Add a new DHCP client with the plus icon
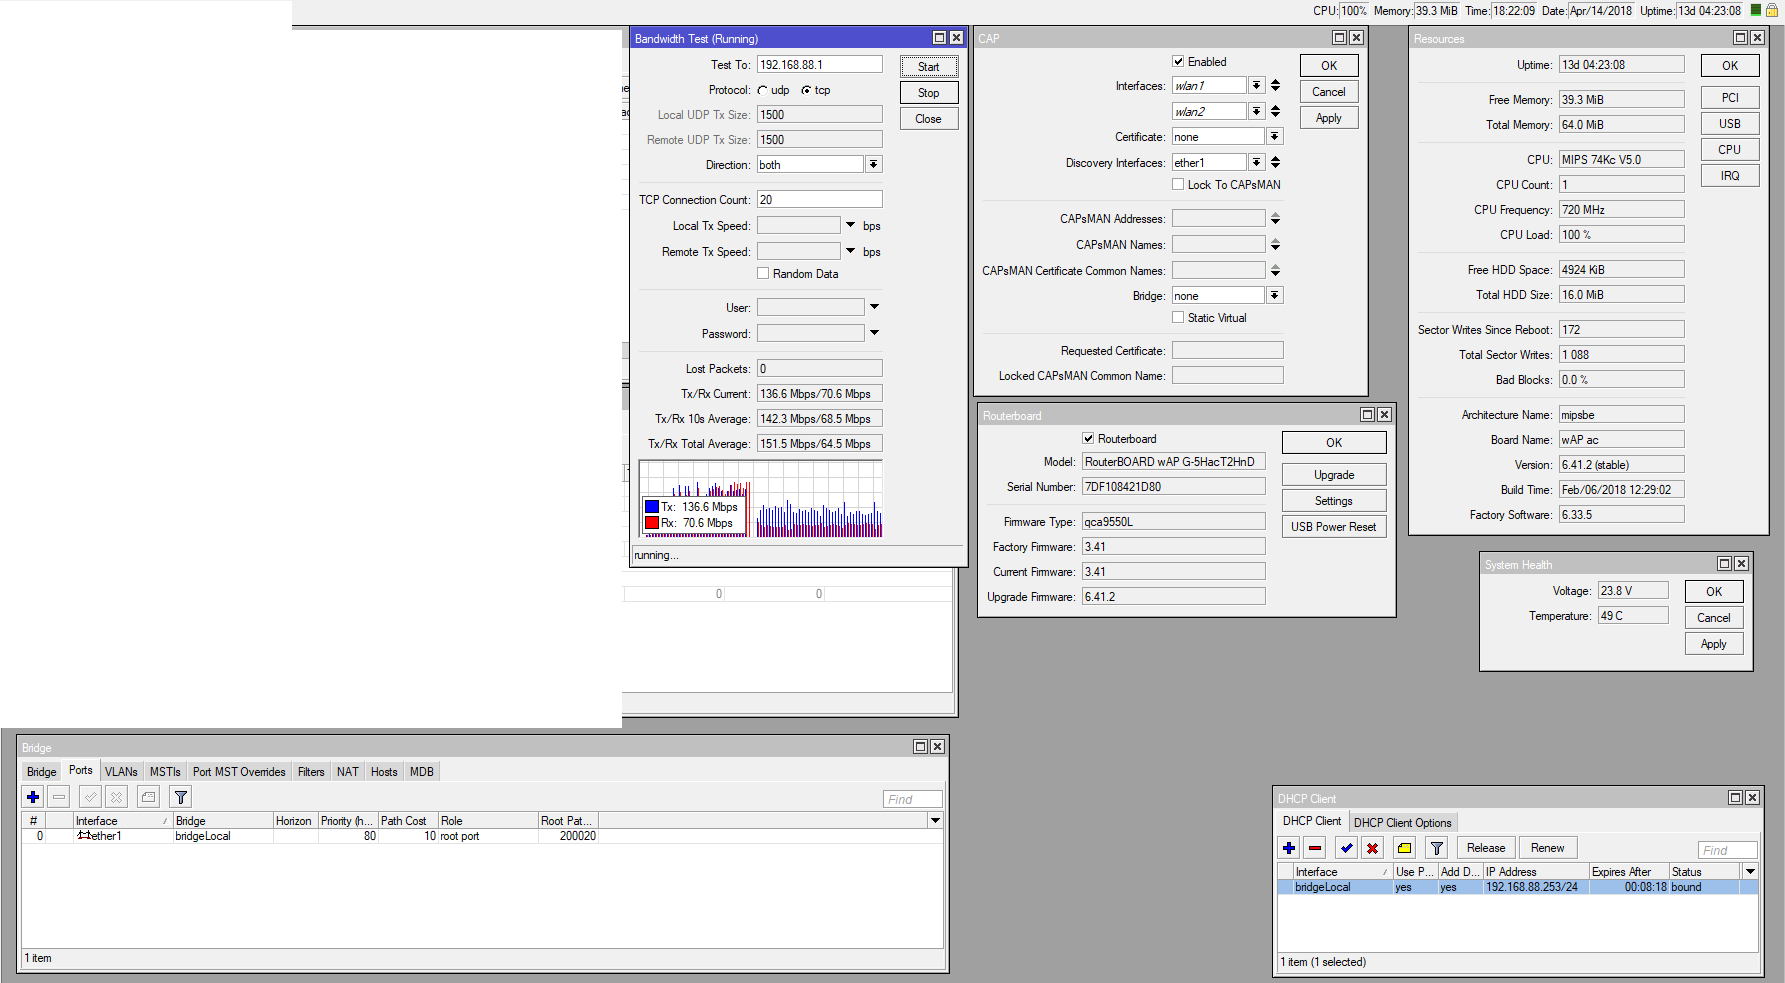 [x=1288, y=847]
